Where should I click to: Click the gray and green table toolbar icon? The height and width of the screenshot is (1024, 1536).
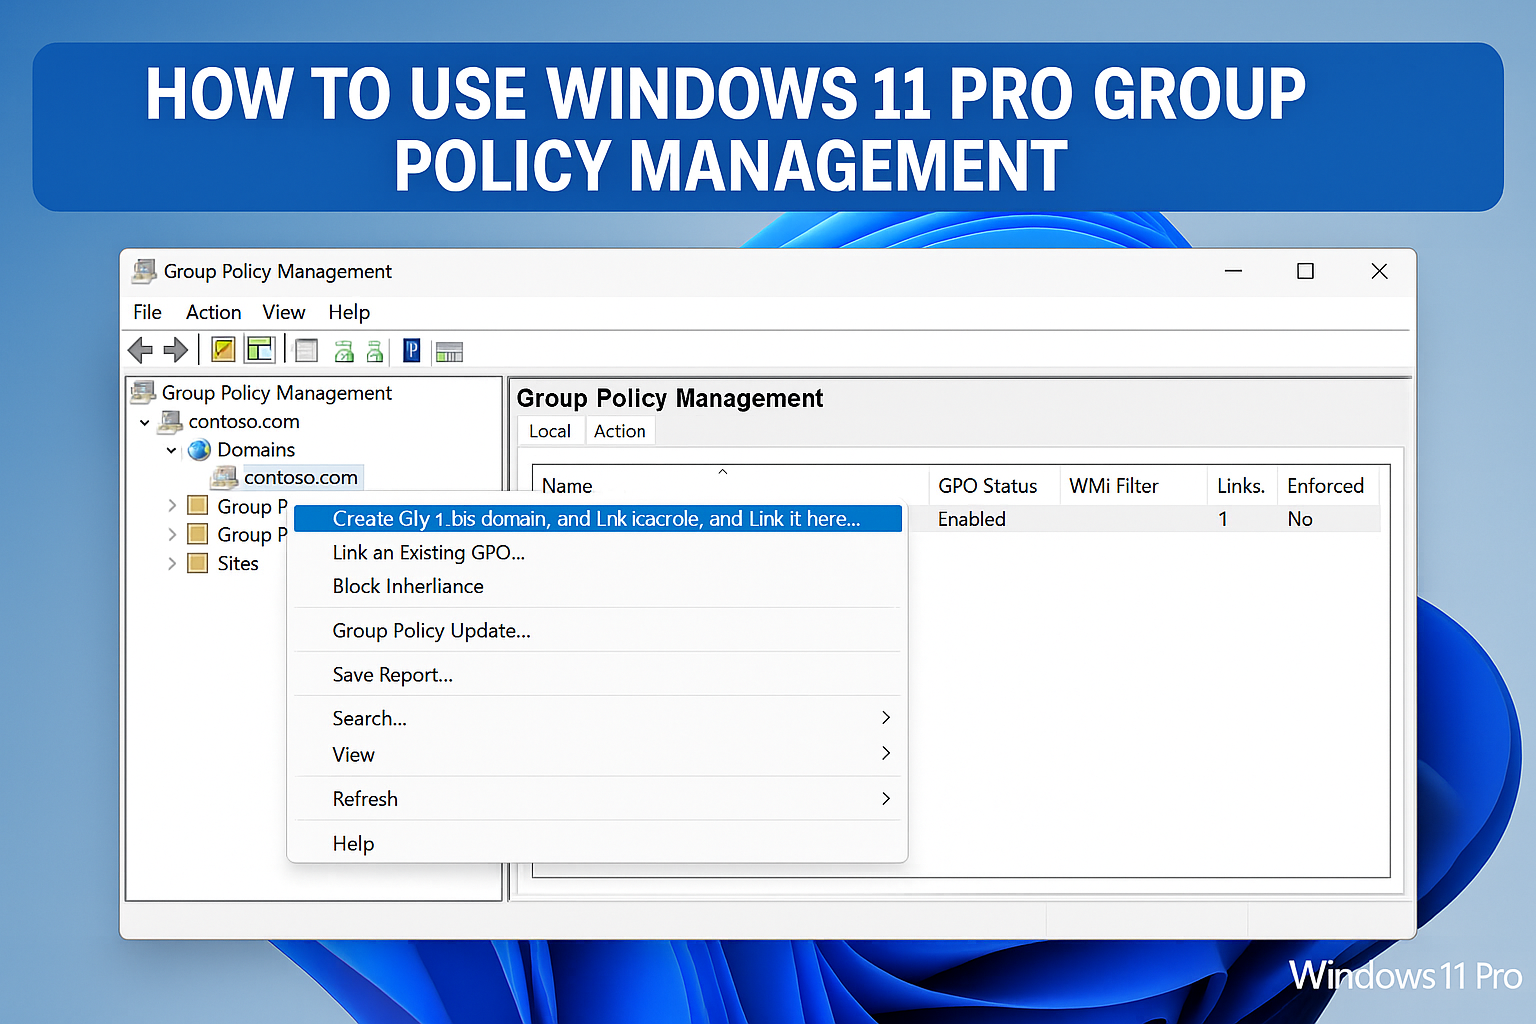click(450, 352)
